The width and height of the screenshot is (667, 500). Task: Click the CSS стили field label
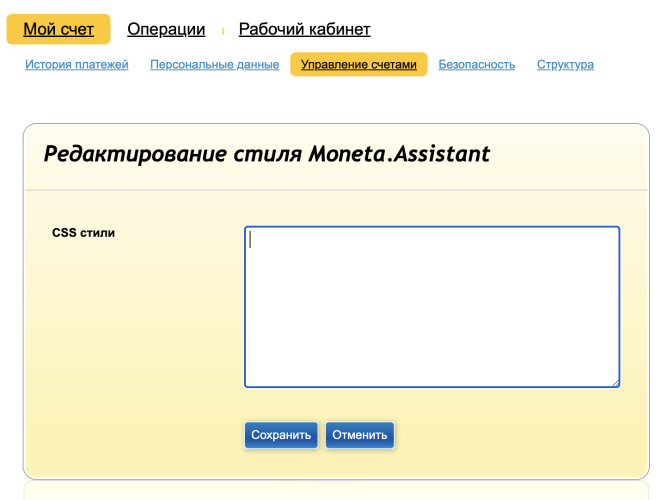pyautogui.click(x=83, y=233)
